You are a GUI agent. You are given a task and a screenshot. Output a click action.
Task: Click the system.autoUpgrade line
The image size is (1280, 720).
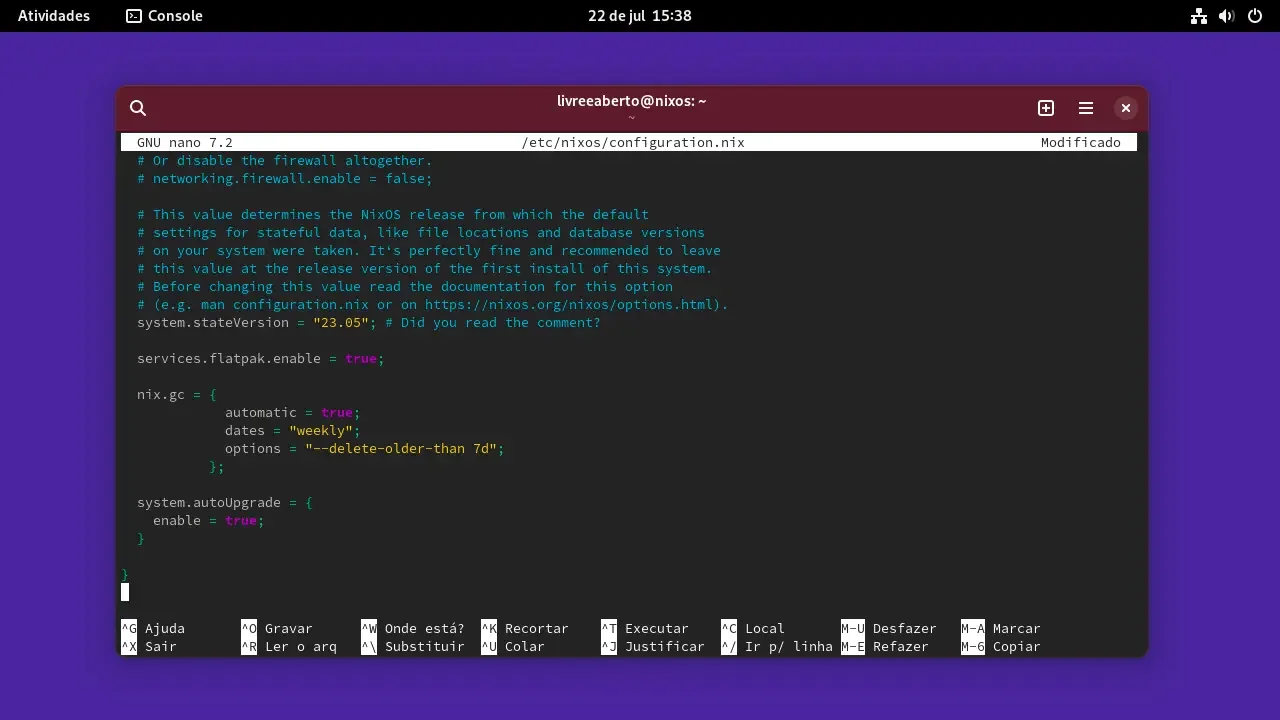[x=225, y=503]
